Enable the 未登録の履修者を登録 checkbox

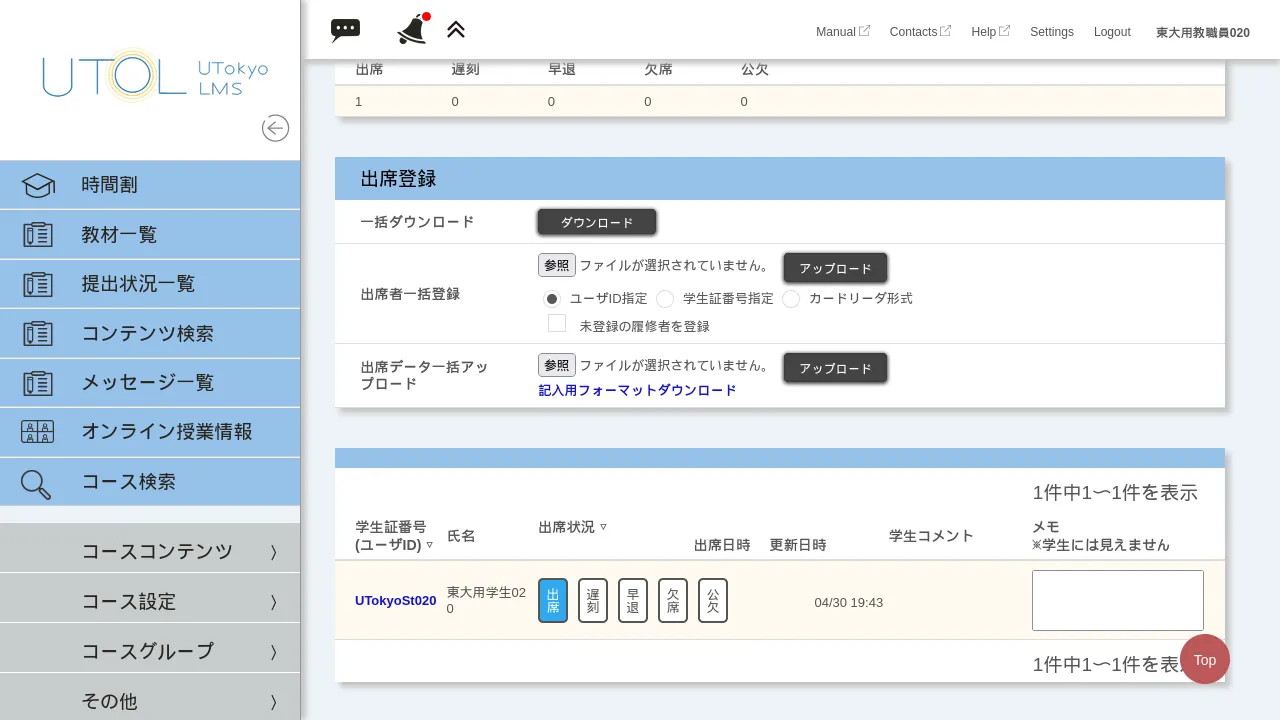pyautogui.click(x=557, y=323)
